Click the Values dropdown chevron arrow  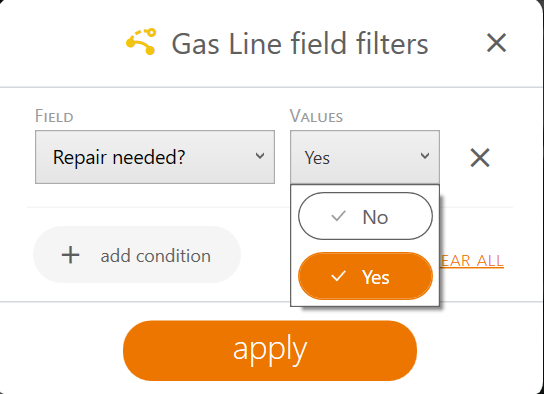point(425,156)
